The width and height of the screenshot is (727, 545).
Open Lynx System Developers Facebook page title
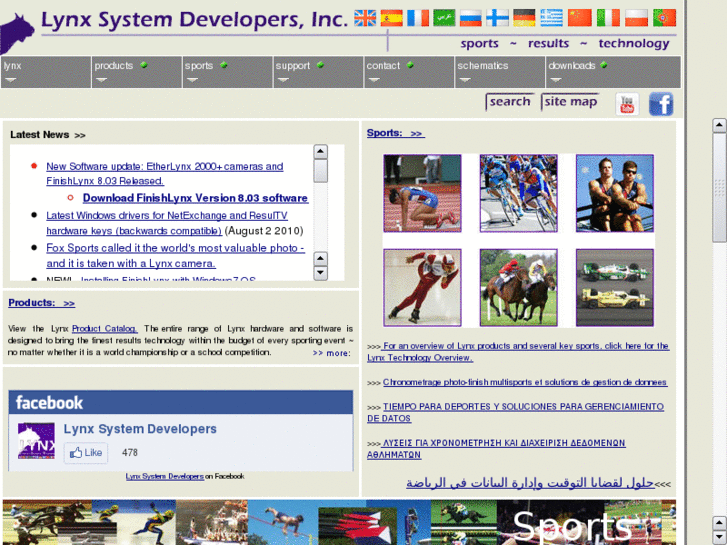140,429
